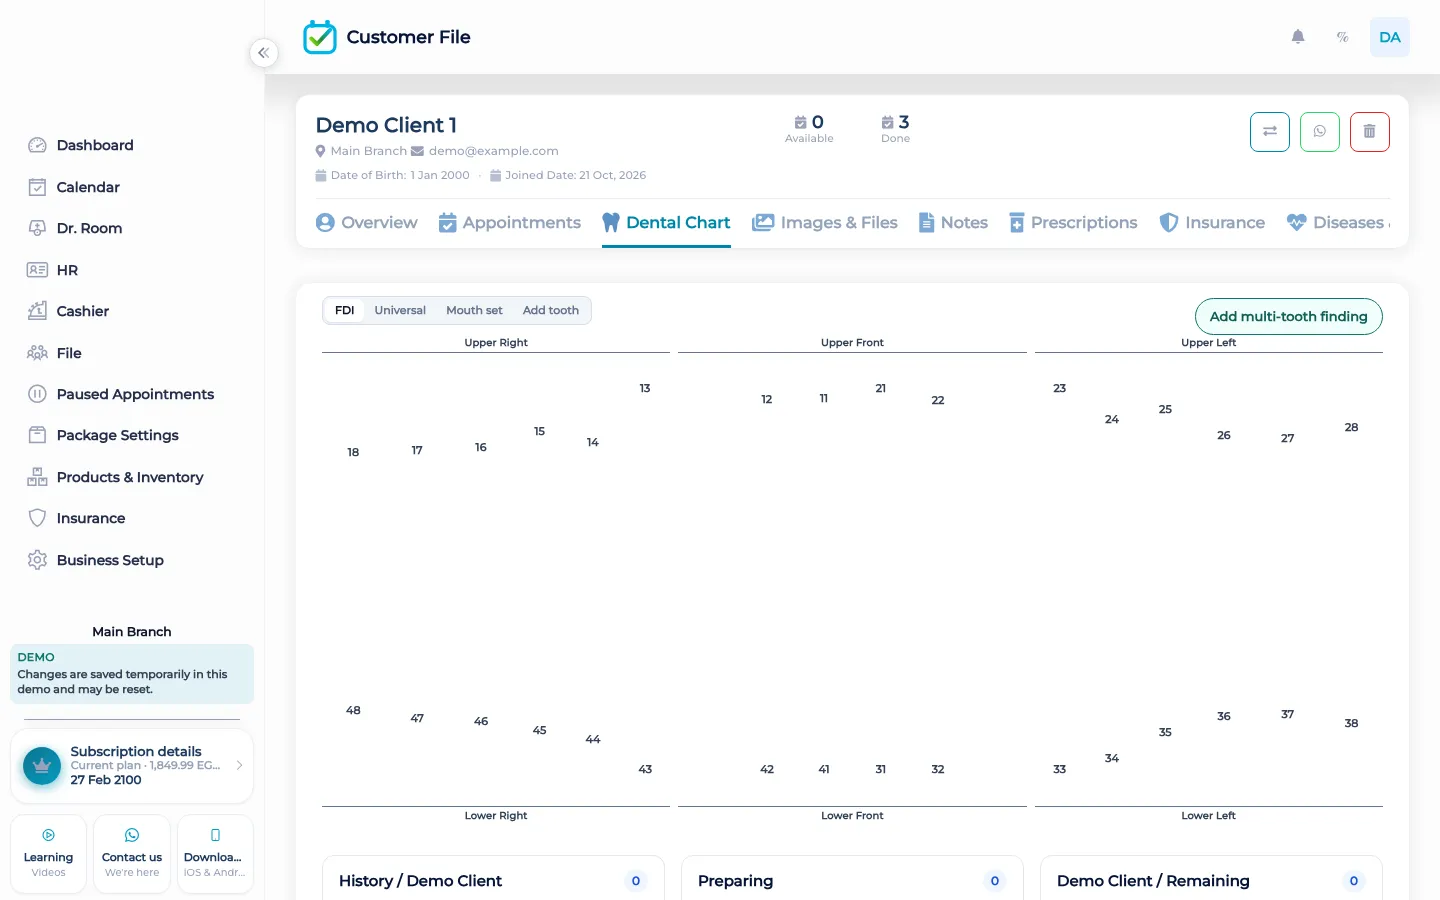Open notifications bell icon
1440x900 pixels.
point(1298,37)
